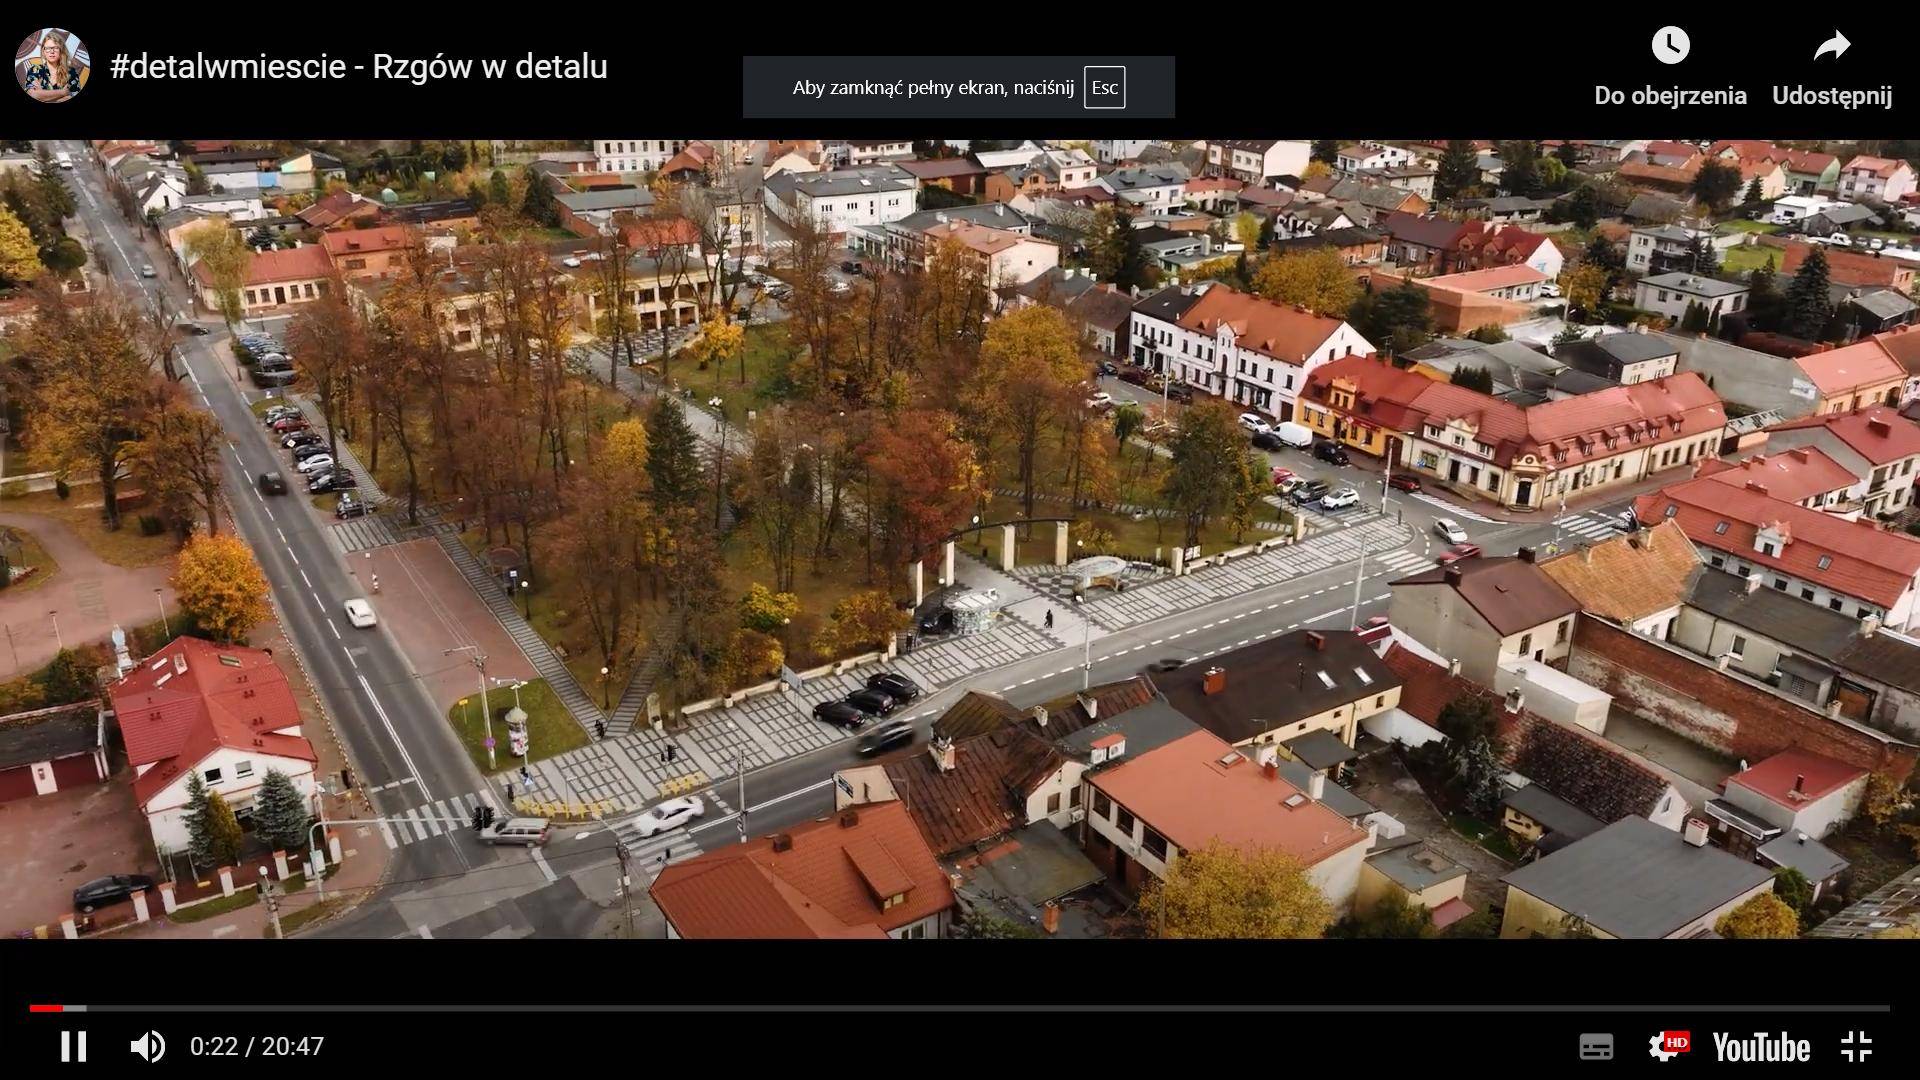Open the channel's profile avatar

point(52,65)
